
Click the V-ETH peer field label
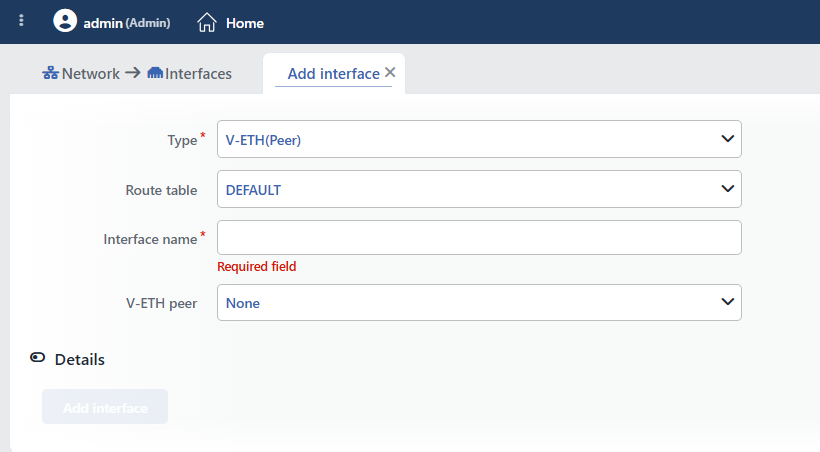[162, 303]
